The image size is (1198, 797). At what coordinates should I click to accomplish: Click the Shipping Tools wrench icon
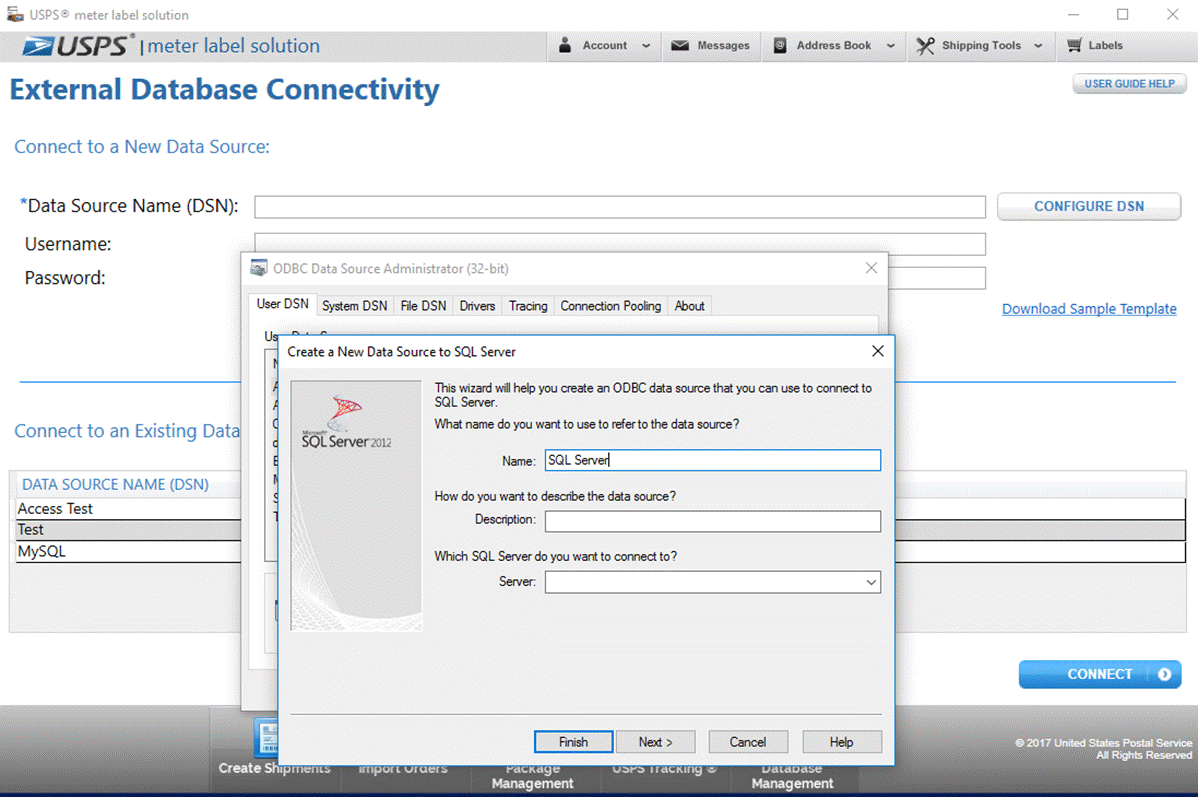(x=925, y=46)
